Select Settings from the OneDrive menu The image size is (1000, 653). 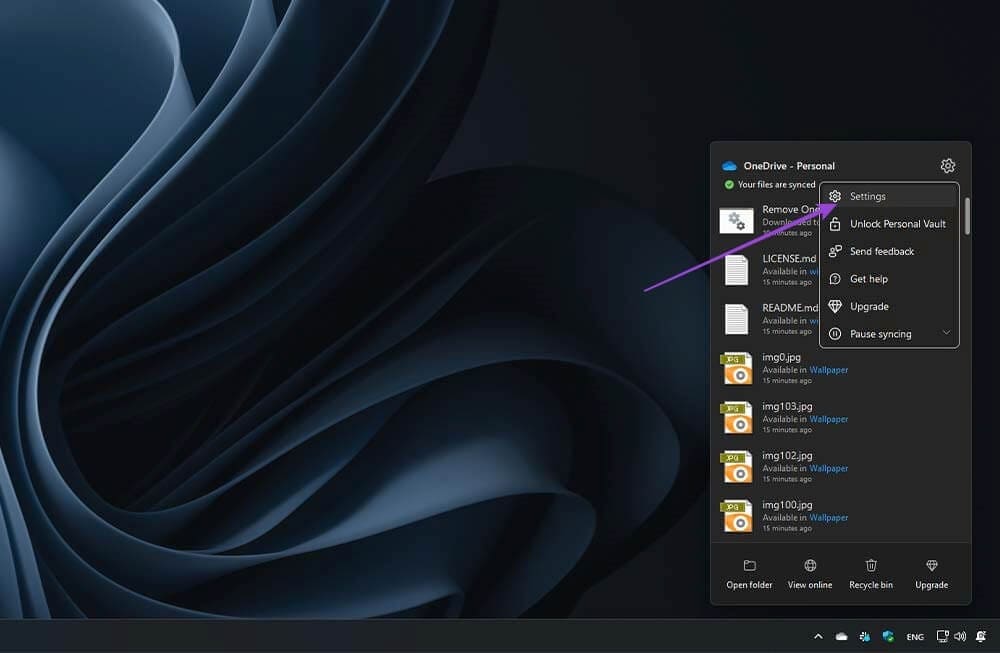(889, 196)
